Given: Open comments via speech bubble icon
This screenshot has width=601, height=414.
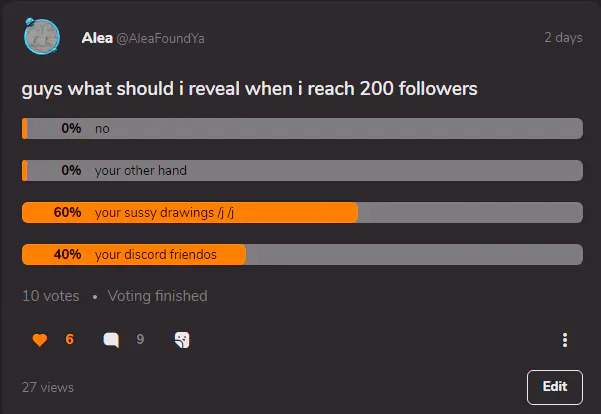Looking at the screenshot, I should pyautogui.click(x=111, y=340).
